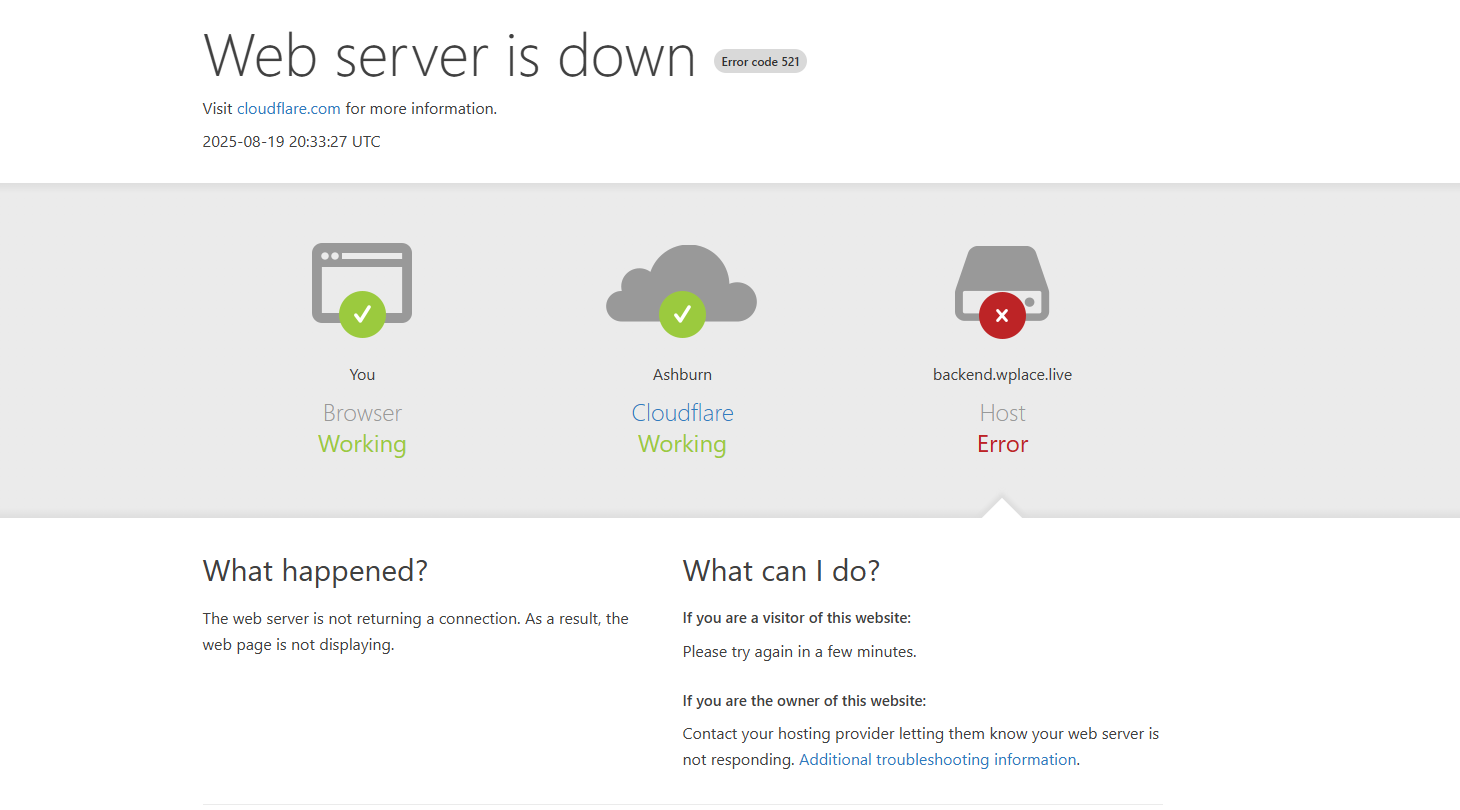Open the cloudflare.com link
1460x810 pixels.
coord(288,108)
